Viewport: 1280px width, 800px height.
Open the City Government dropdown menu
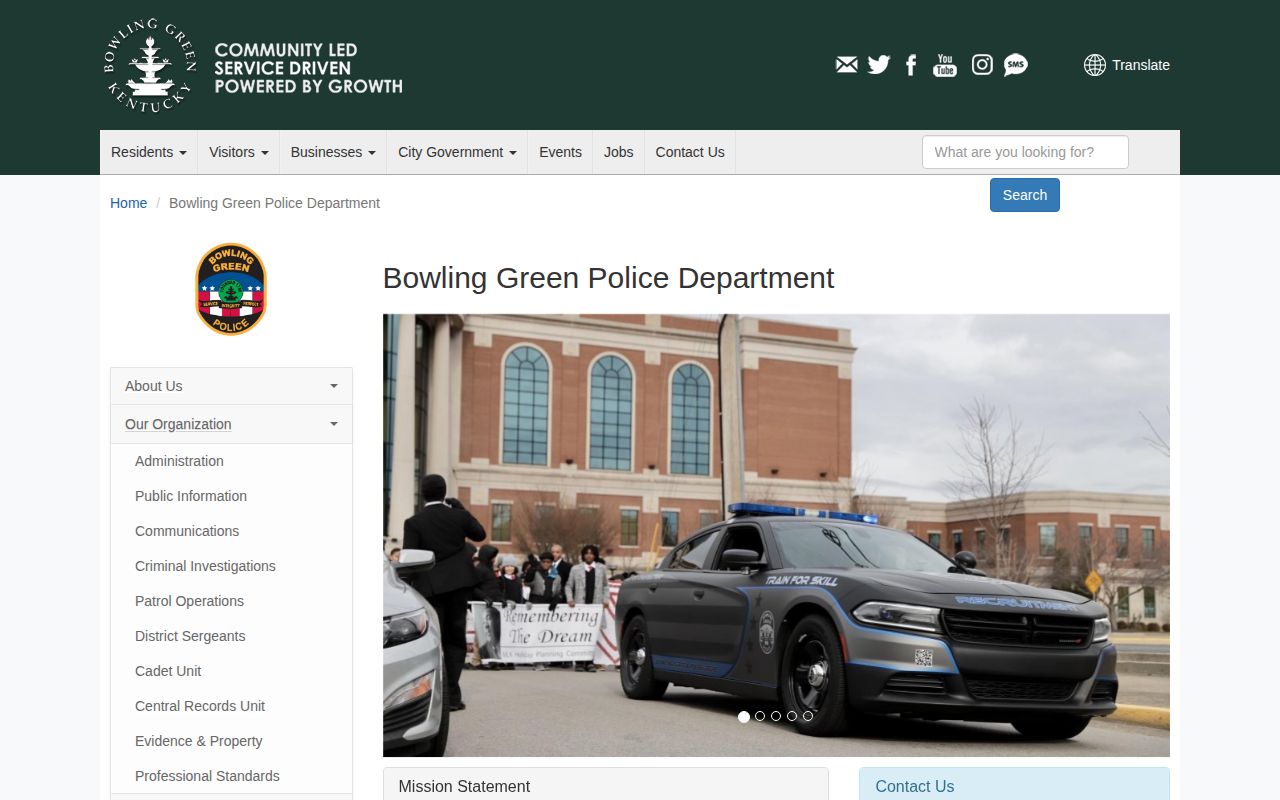pyautogui.click(x=457, y=152)
